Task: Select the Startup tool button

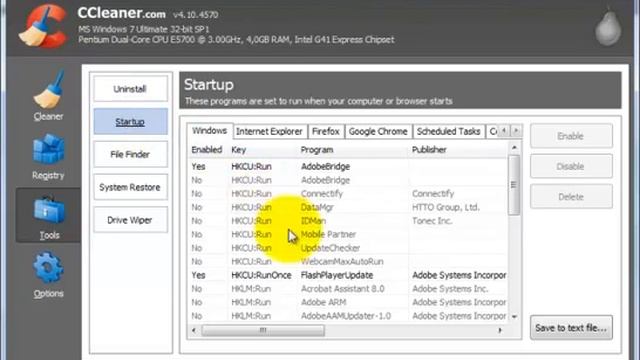Action: pyautogui.click(x=130, y=122)
